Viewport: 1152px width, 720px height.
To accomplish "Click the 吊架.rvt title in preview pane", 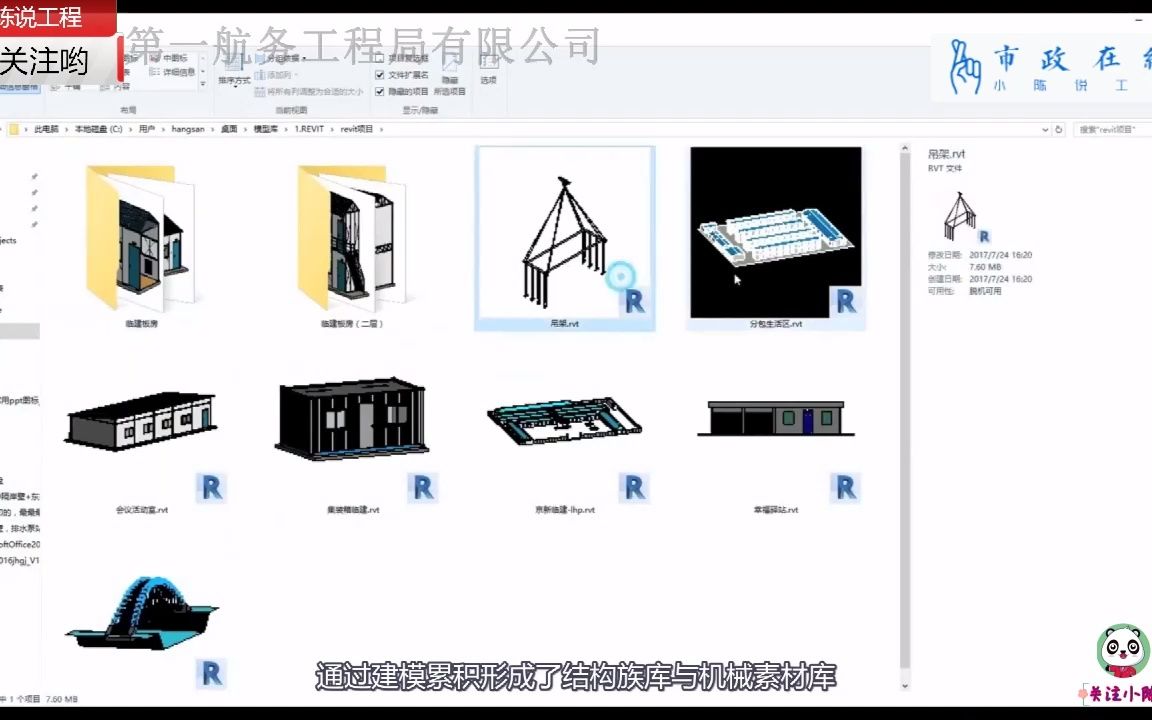I will (x=946, y=154).
